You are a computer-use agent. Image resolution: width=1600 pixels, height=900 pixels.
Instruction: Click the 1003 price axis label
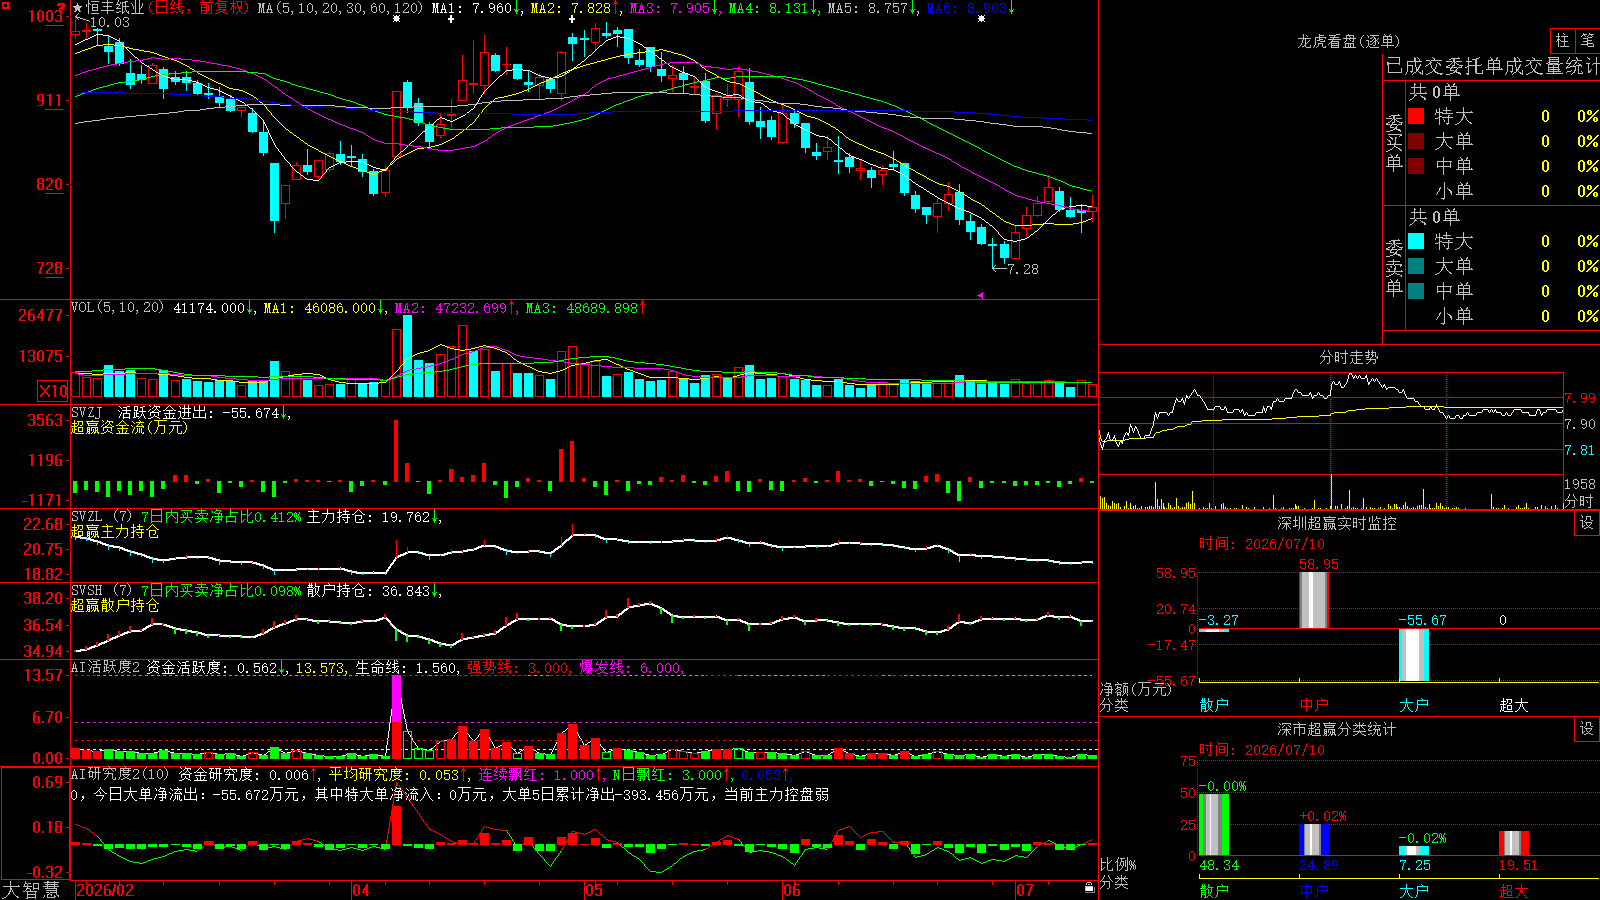[x=46, y=16]
